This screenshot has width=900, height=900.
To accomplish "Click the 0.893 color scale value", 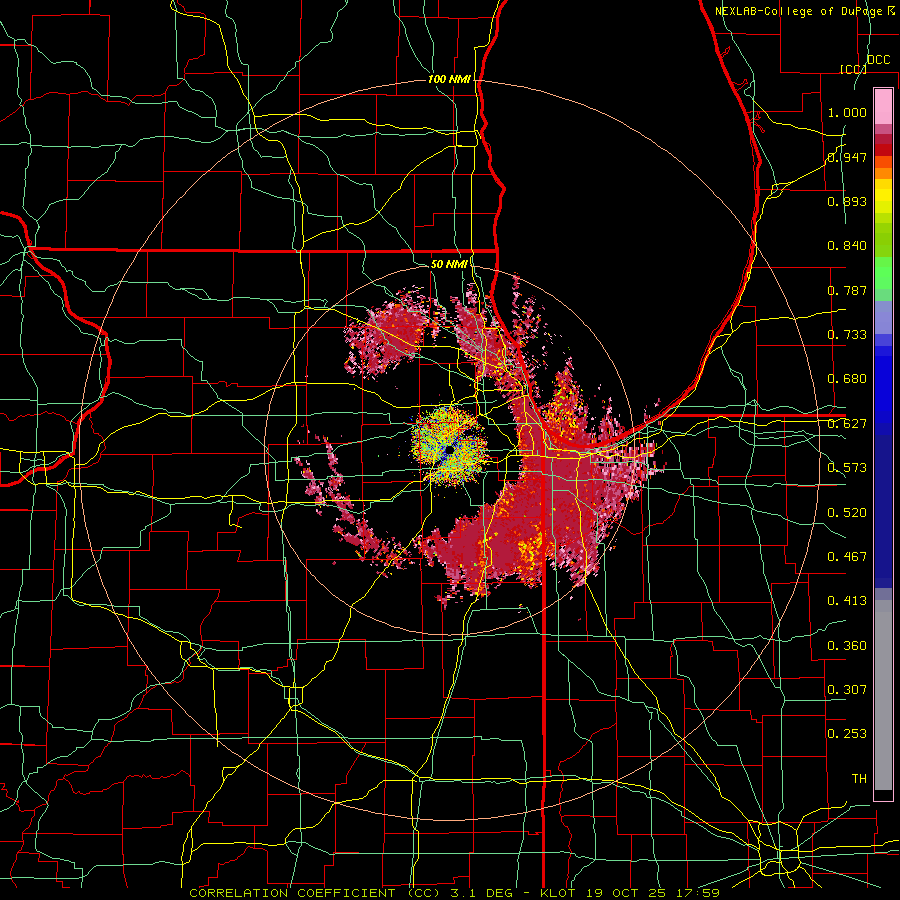I will click(847, 201).
